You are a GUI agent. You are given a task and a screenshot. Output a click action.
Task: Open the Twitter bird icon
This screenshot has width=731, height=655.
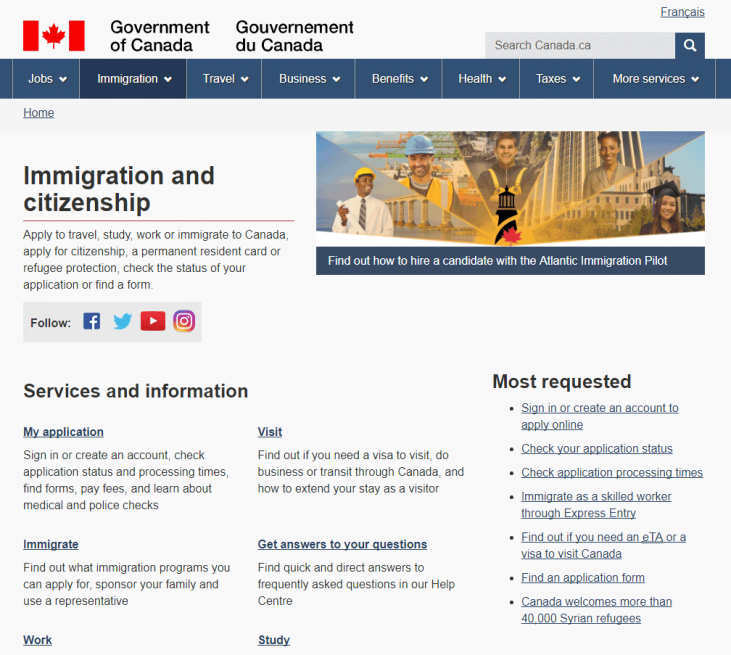pos(122,321)
